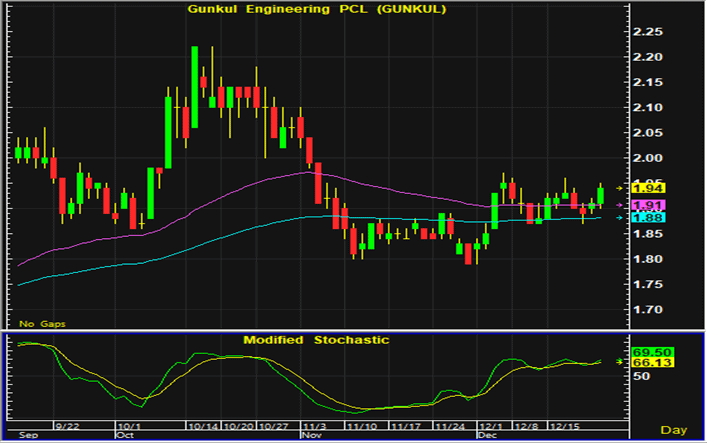707x443 pixels.
Task: Click the 2.25 level on price axis
Action: tap(650, 31)
